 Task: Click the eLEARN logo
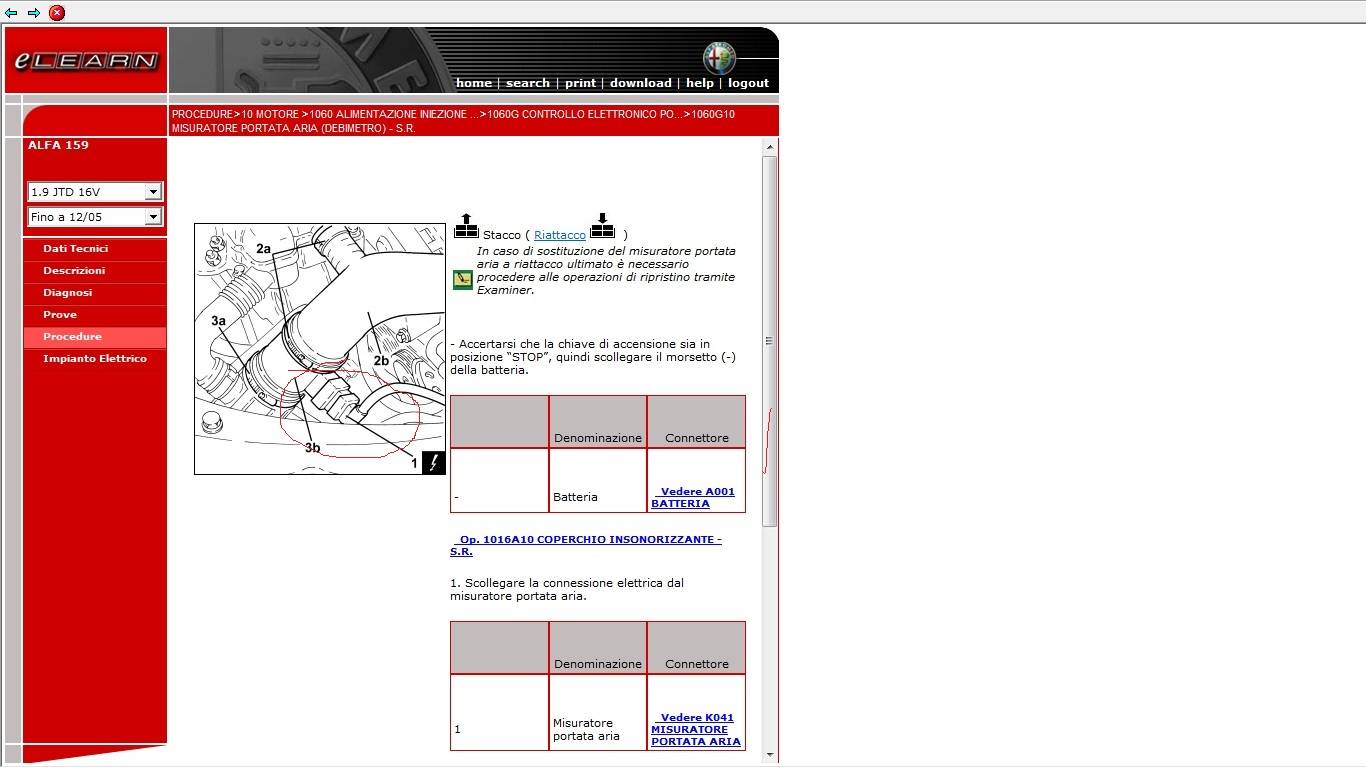(x=86, y=61)
